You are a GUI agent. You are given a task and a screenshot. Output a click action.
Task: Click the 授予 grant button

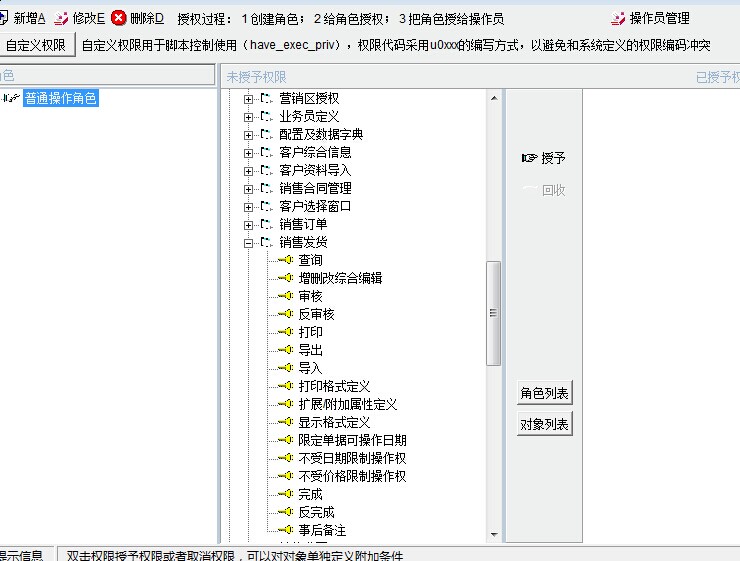point(544,158)
